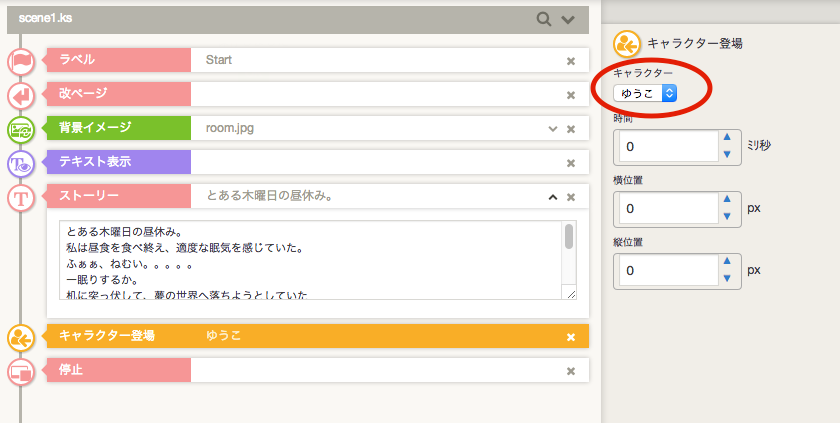Image resolution: width=840 pixels, height=423 pixels.
Task: Click the page break icon beside 改ページ
Action: click(21, 95)
